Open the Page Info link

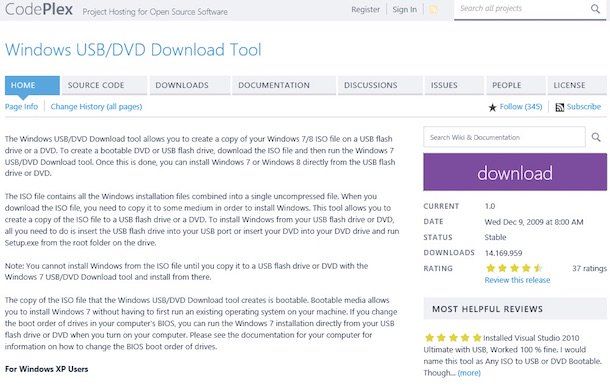21,107
